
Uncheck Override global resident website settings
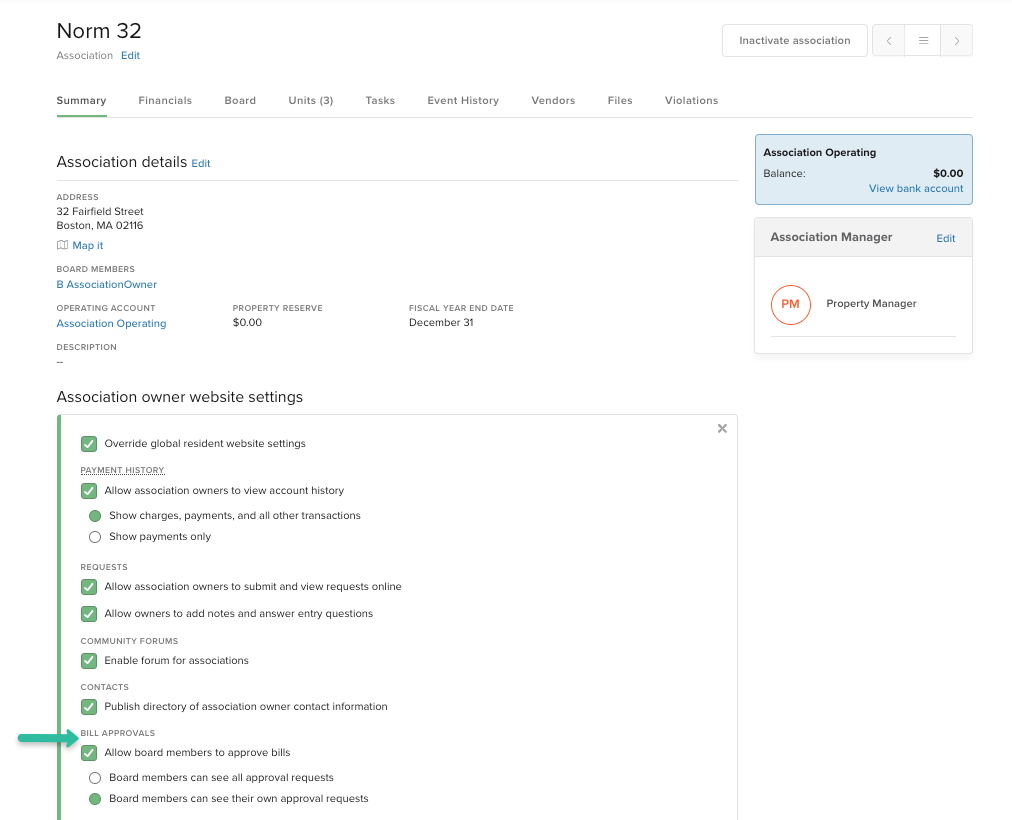coord(89,444)
